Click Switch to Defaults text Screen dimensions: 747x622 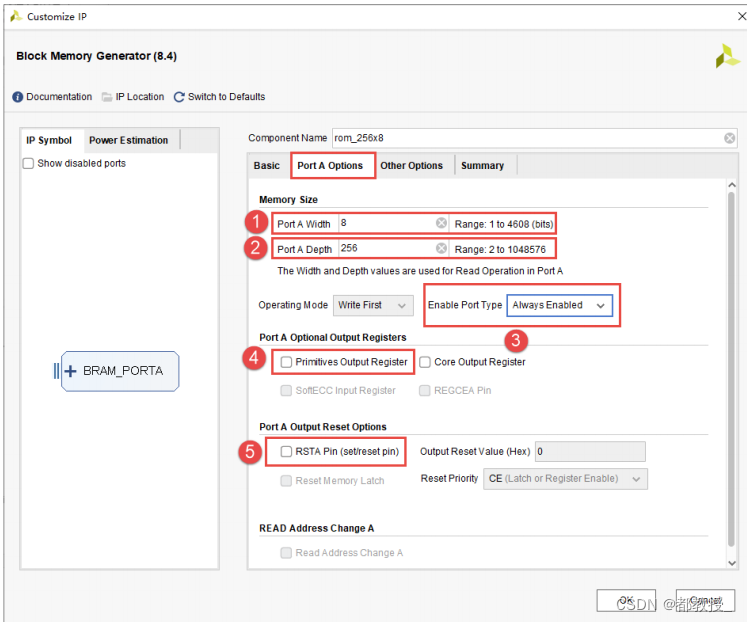226,97
